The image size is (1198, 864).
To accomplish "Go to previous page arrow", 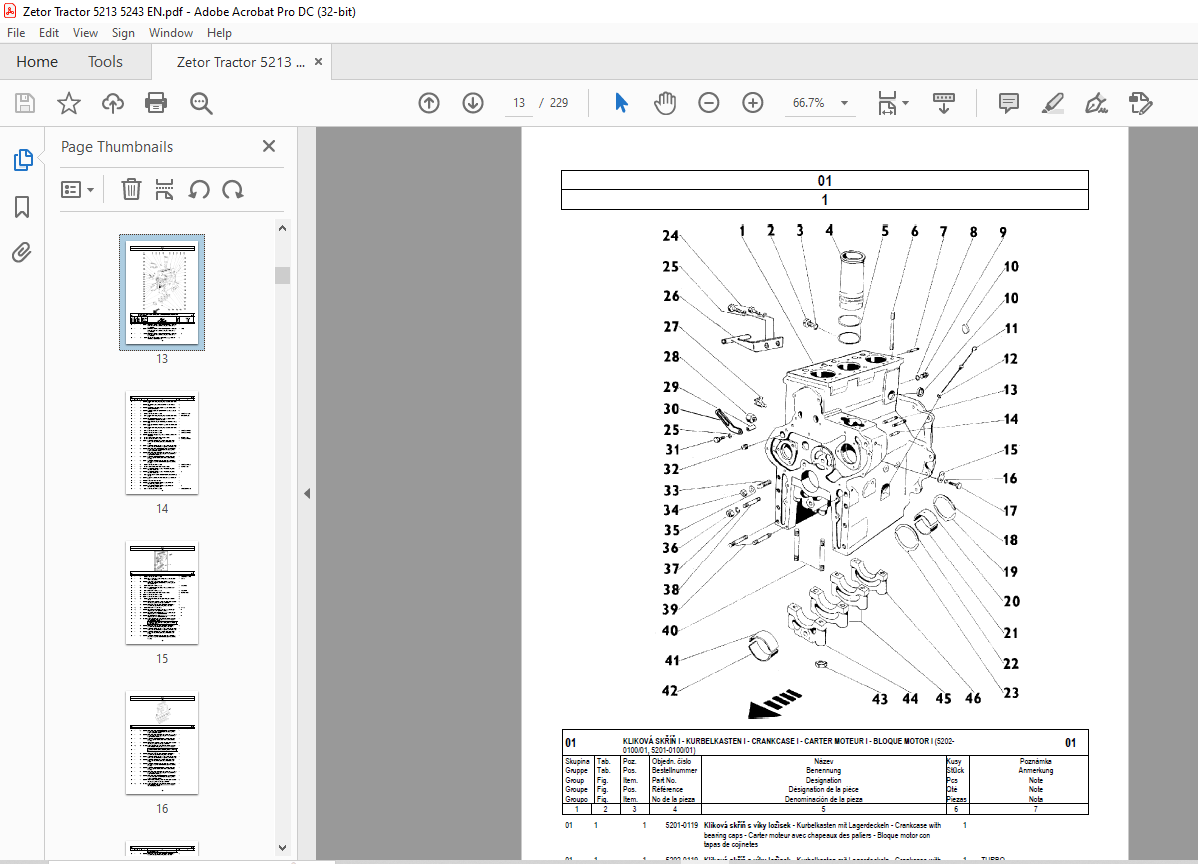I will [429, 103].
